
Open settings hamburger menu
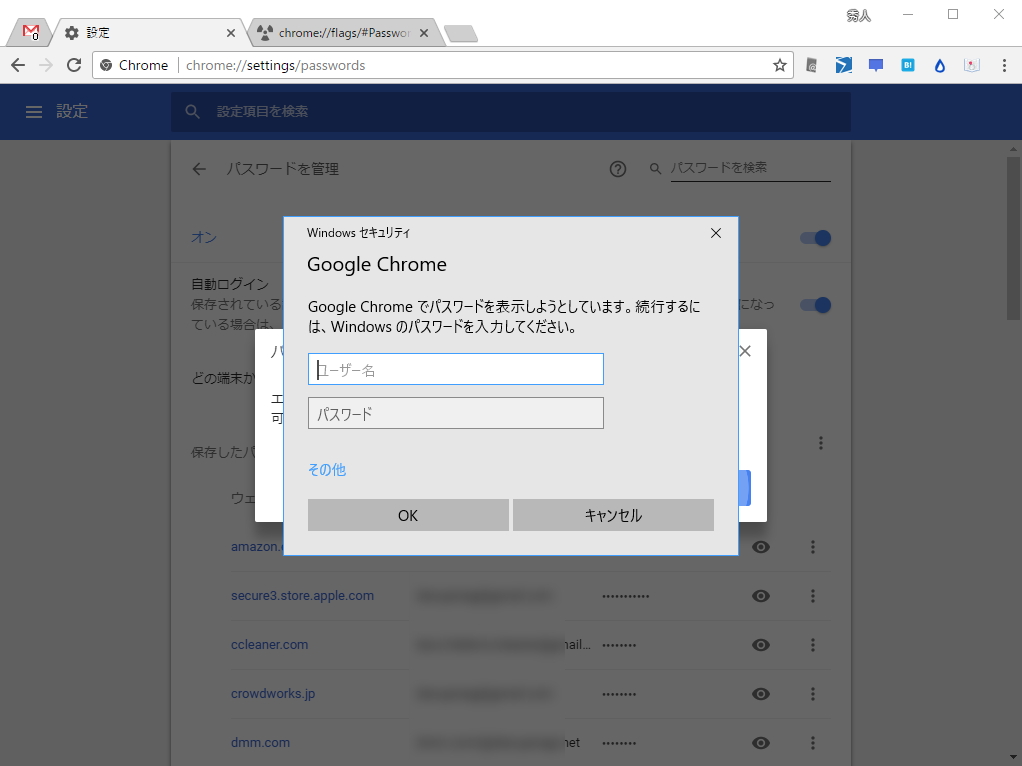34,112
